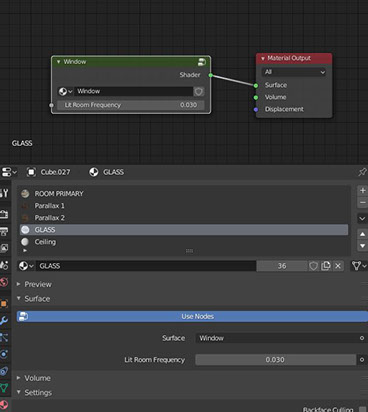Click the animate dot beside Lit Room Frequency

pyautogui.click(x=362, y=360)
